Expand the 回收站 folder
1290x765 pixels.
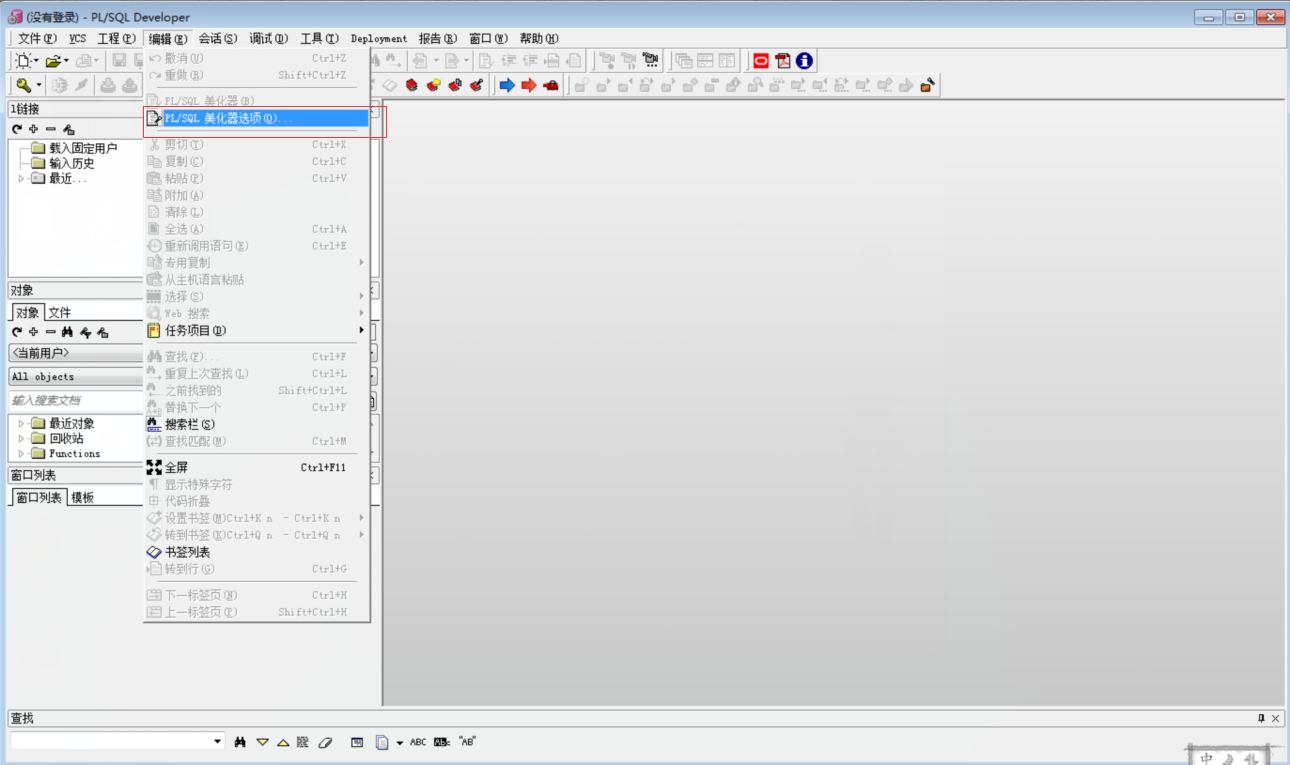click(22, 439)
